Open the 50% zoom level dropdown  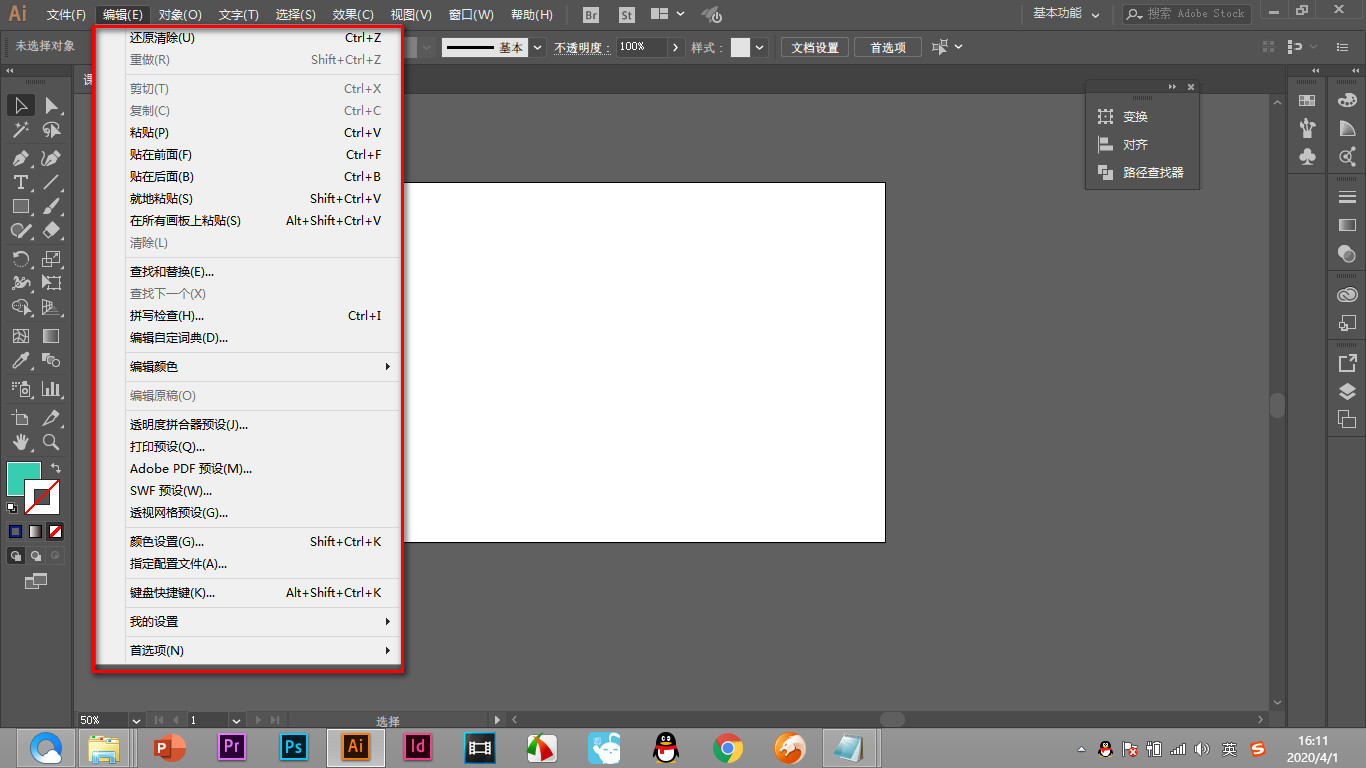click(135, 720)
